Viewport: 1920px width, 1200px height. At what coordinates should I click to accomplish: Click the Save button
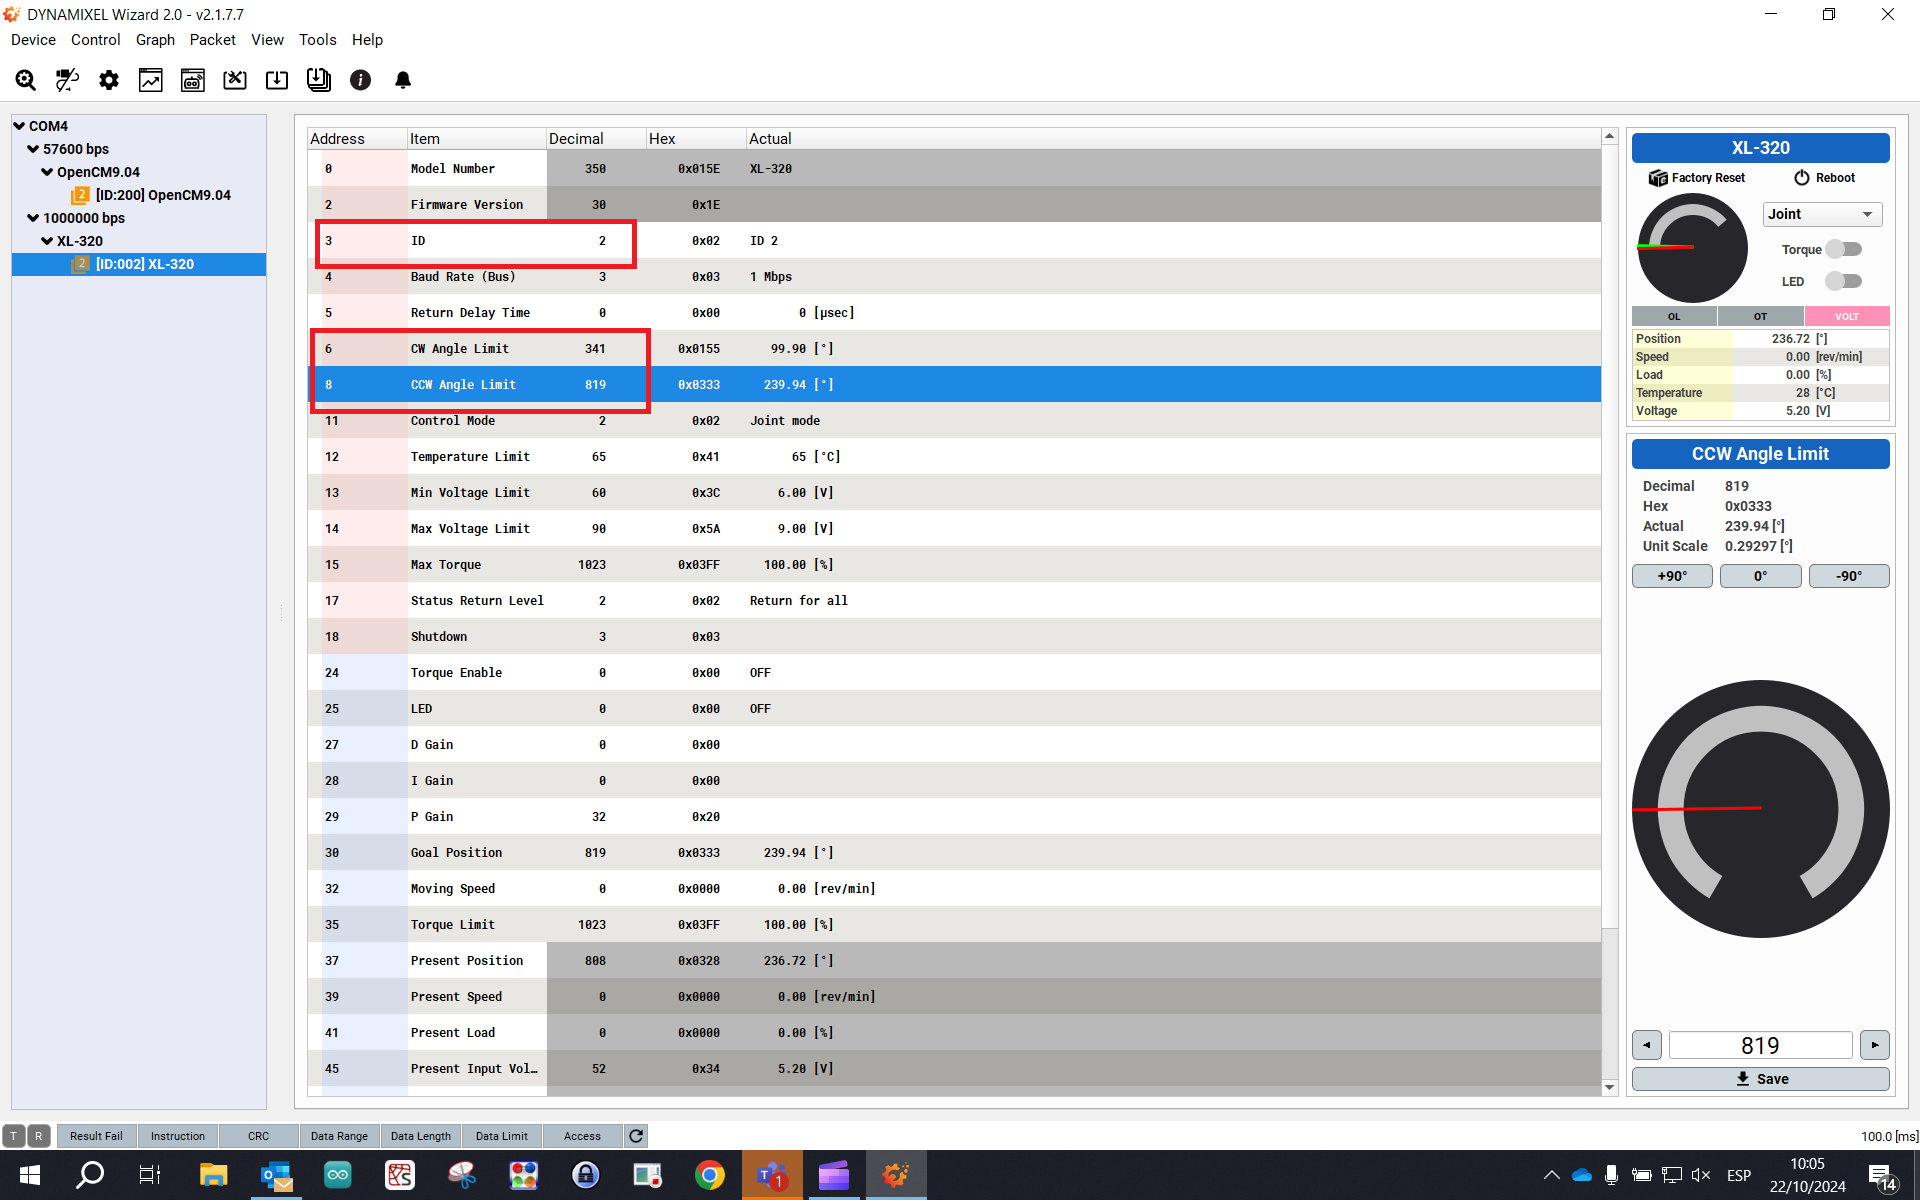pyautogui.click(x=1760, y=1079)
